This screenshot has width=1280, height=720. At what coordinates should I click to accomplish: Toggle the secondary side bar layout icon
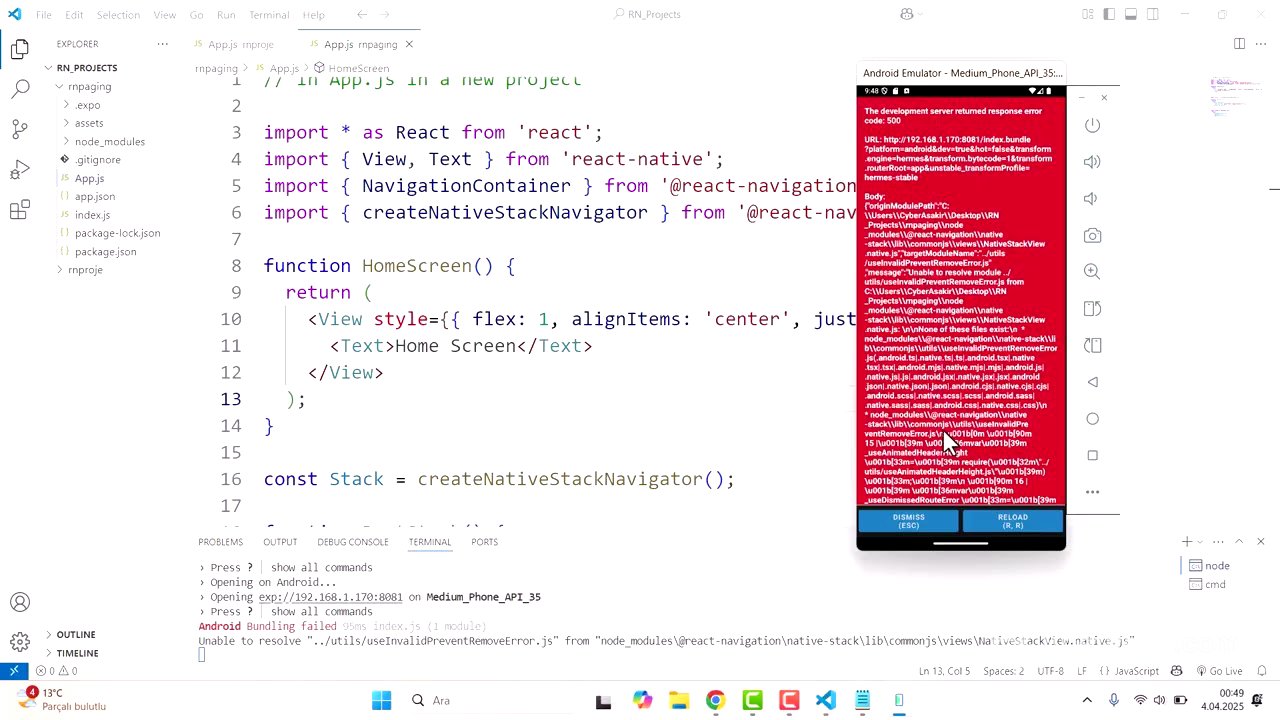[x=1153, y=14]
